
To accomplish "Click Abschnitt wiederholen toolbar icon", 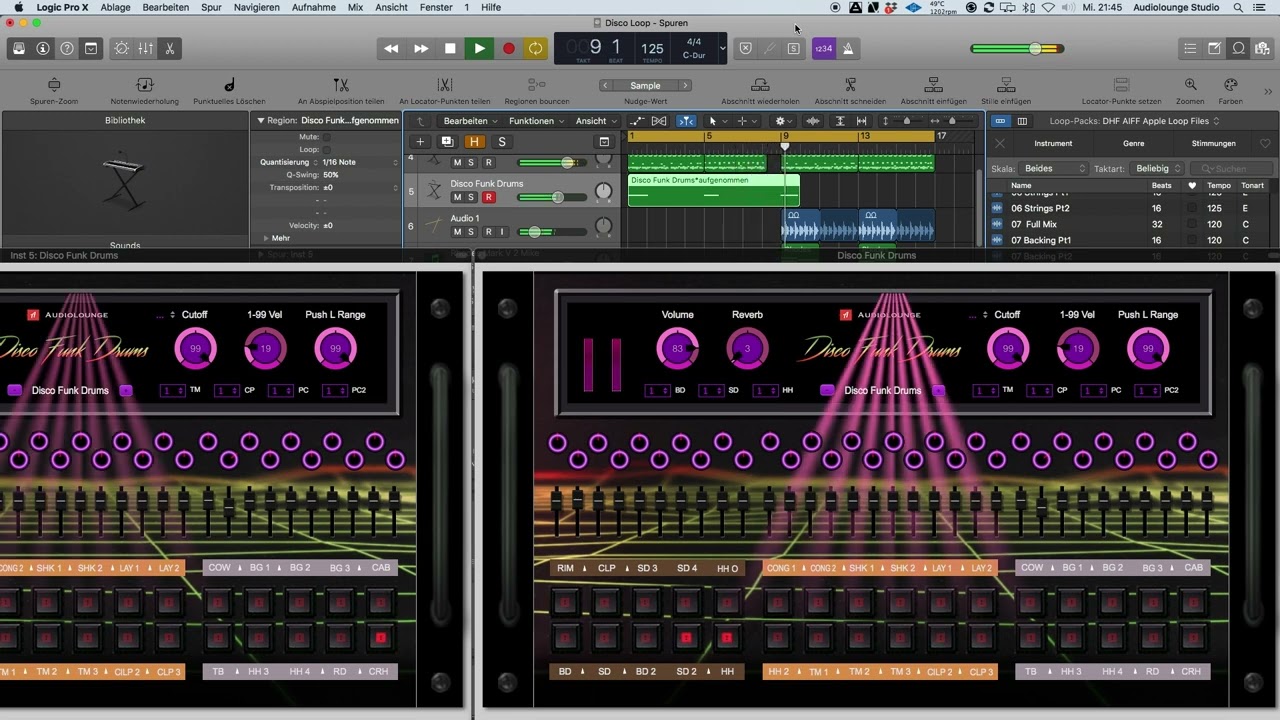I will (760, 86).
